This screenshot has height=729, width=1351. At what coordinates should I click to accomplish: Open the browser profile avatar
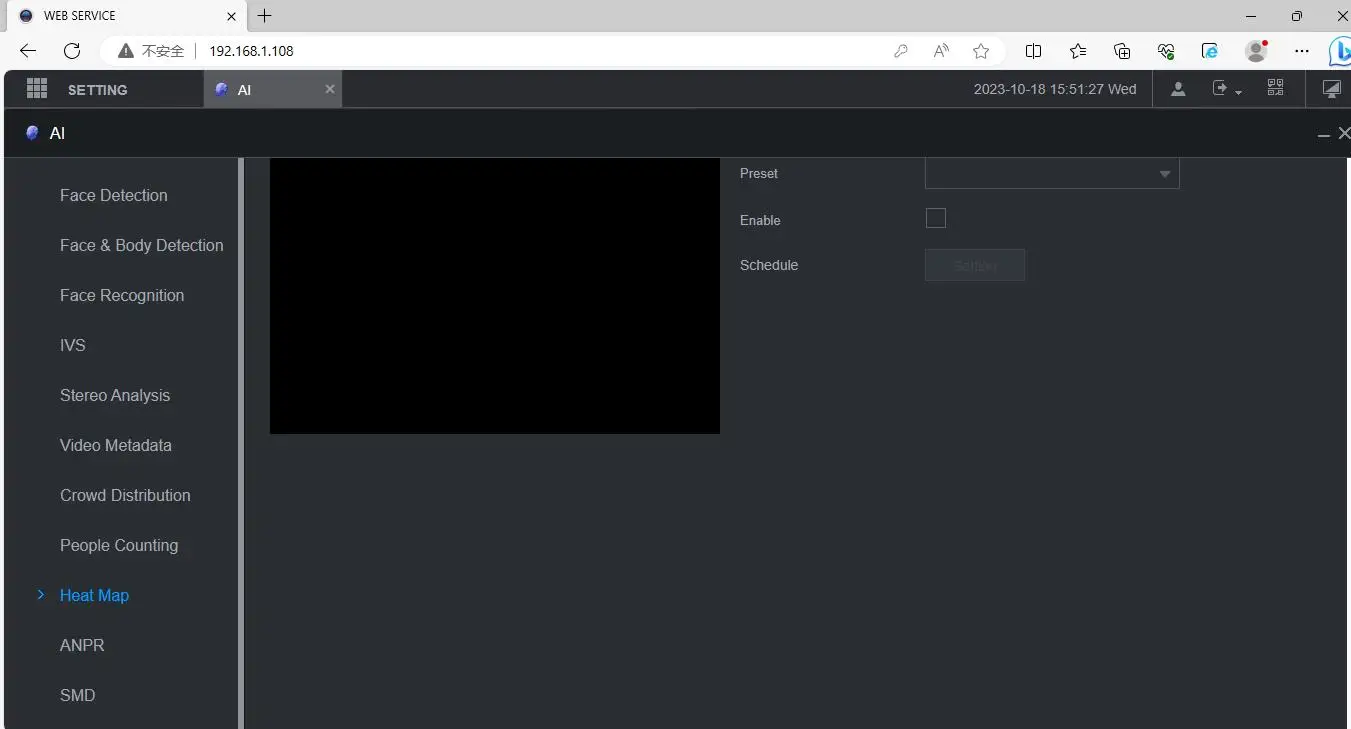click(1256, 51)
